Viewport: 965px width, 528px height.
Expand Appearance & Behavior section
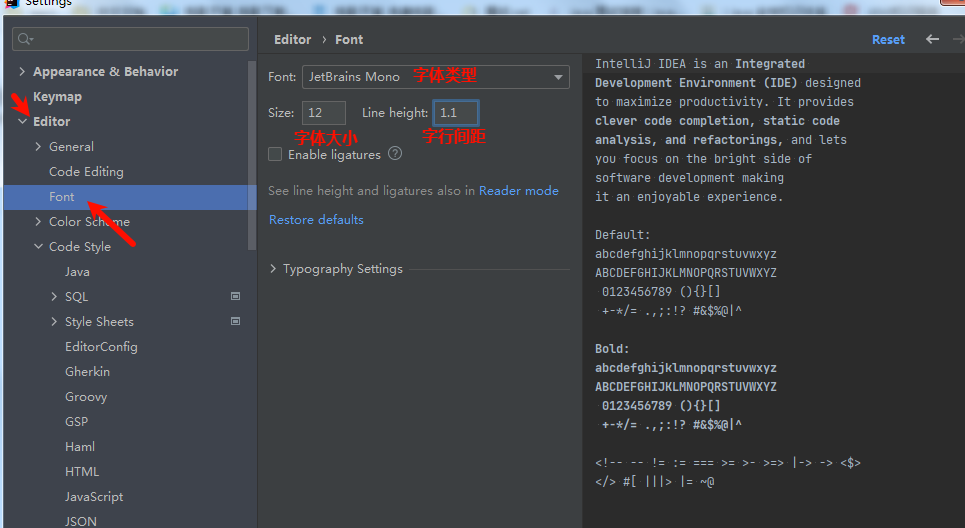[22, 71]
